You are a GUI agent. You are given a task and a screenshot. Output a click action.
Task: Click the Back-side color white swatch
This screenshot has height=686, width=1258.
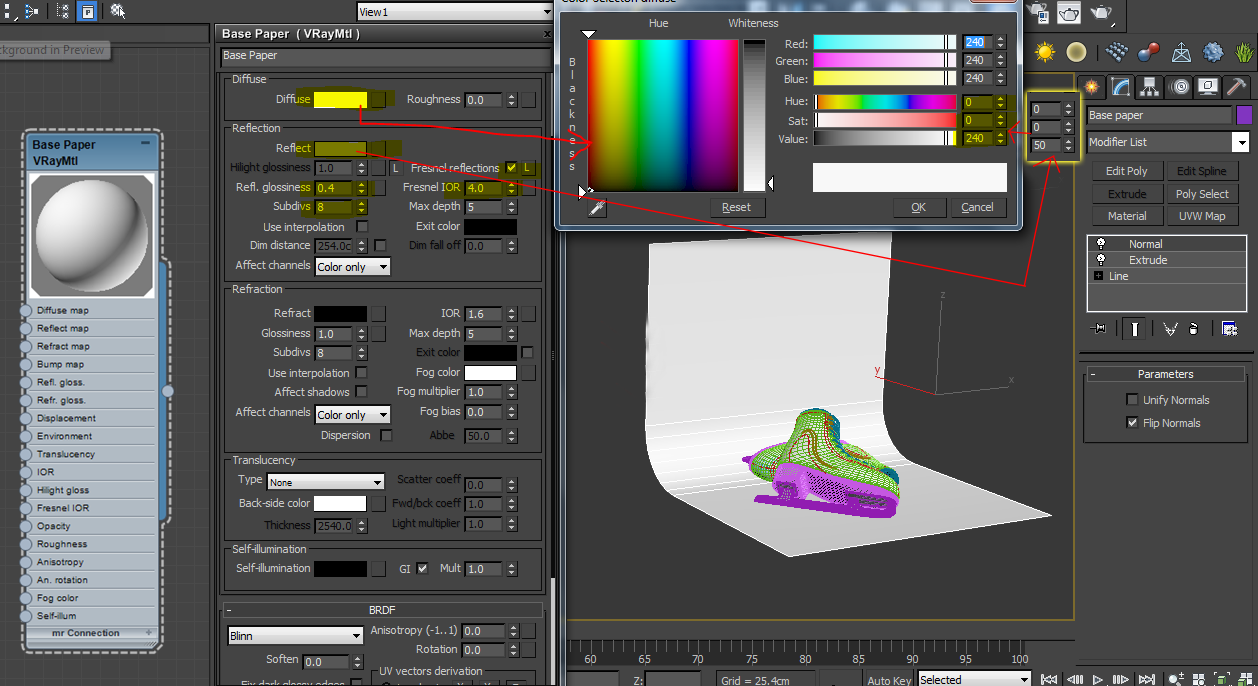340,504
